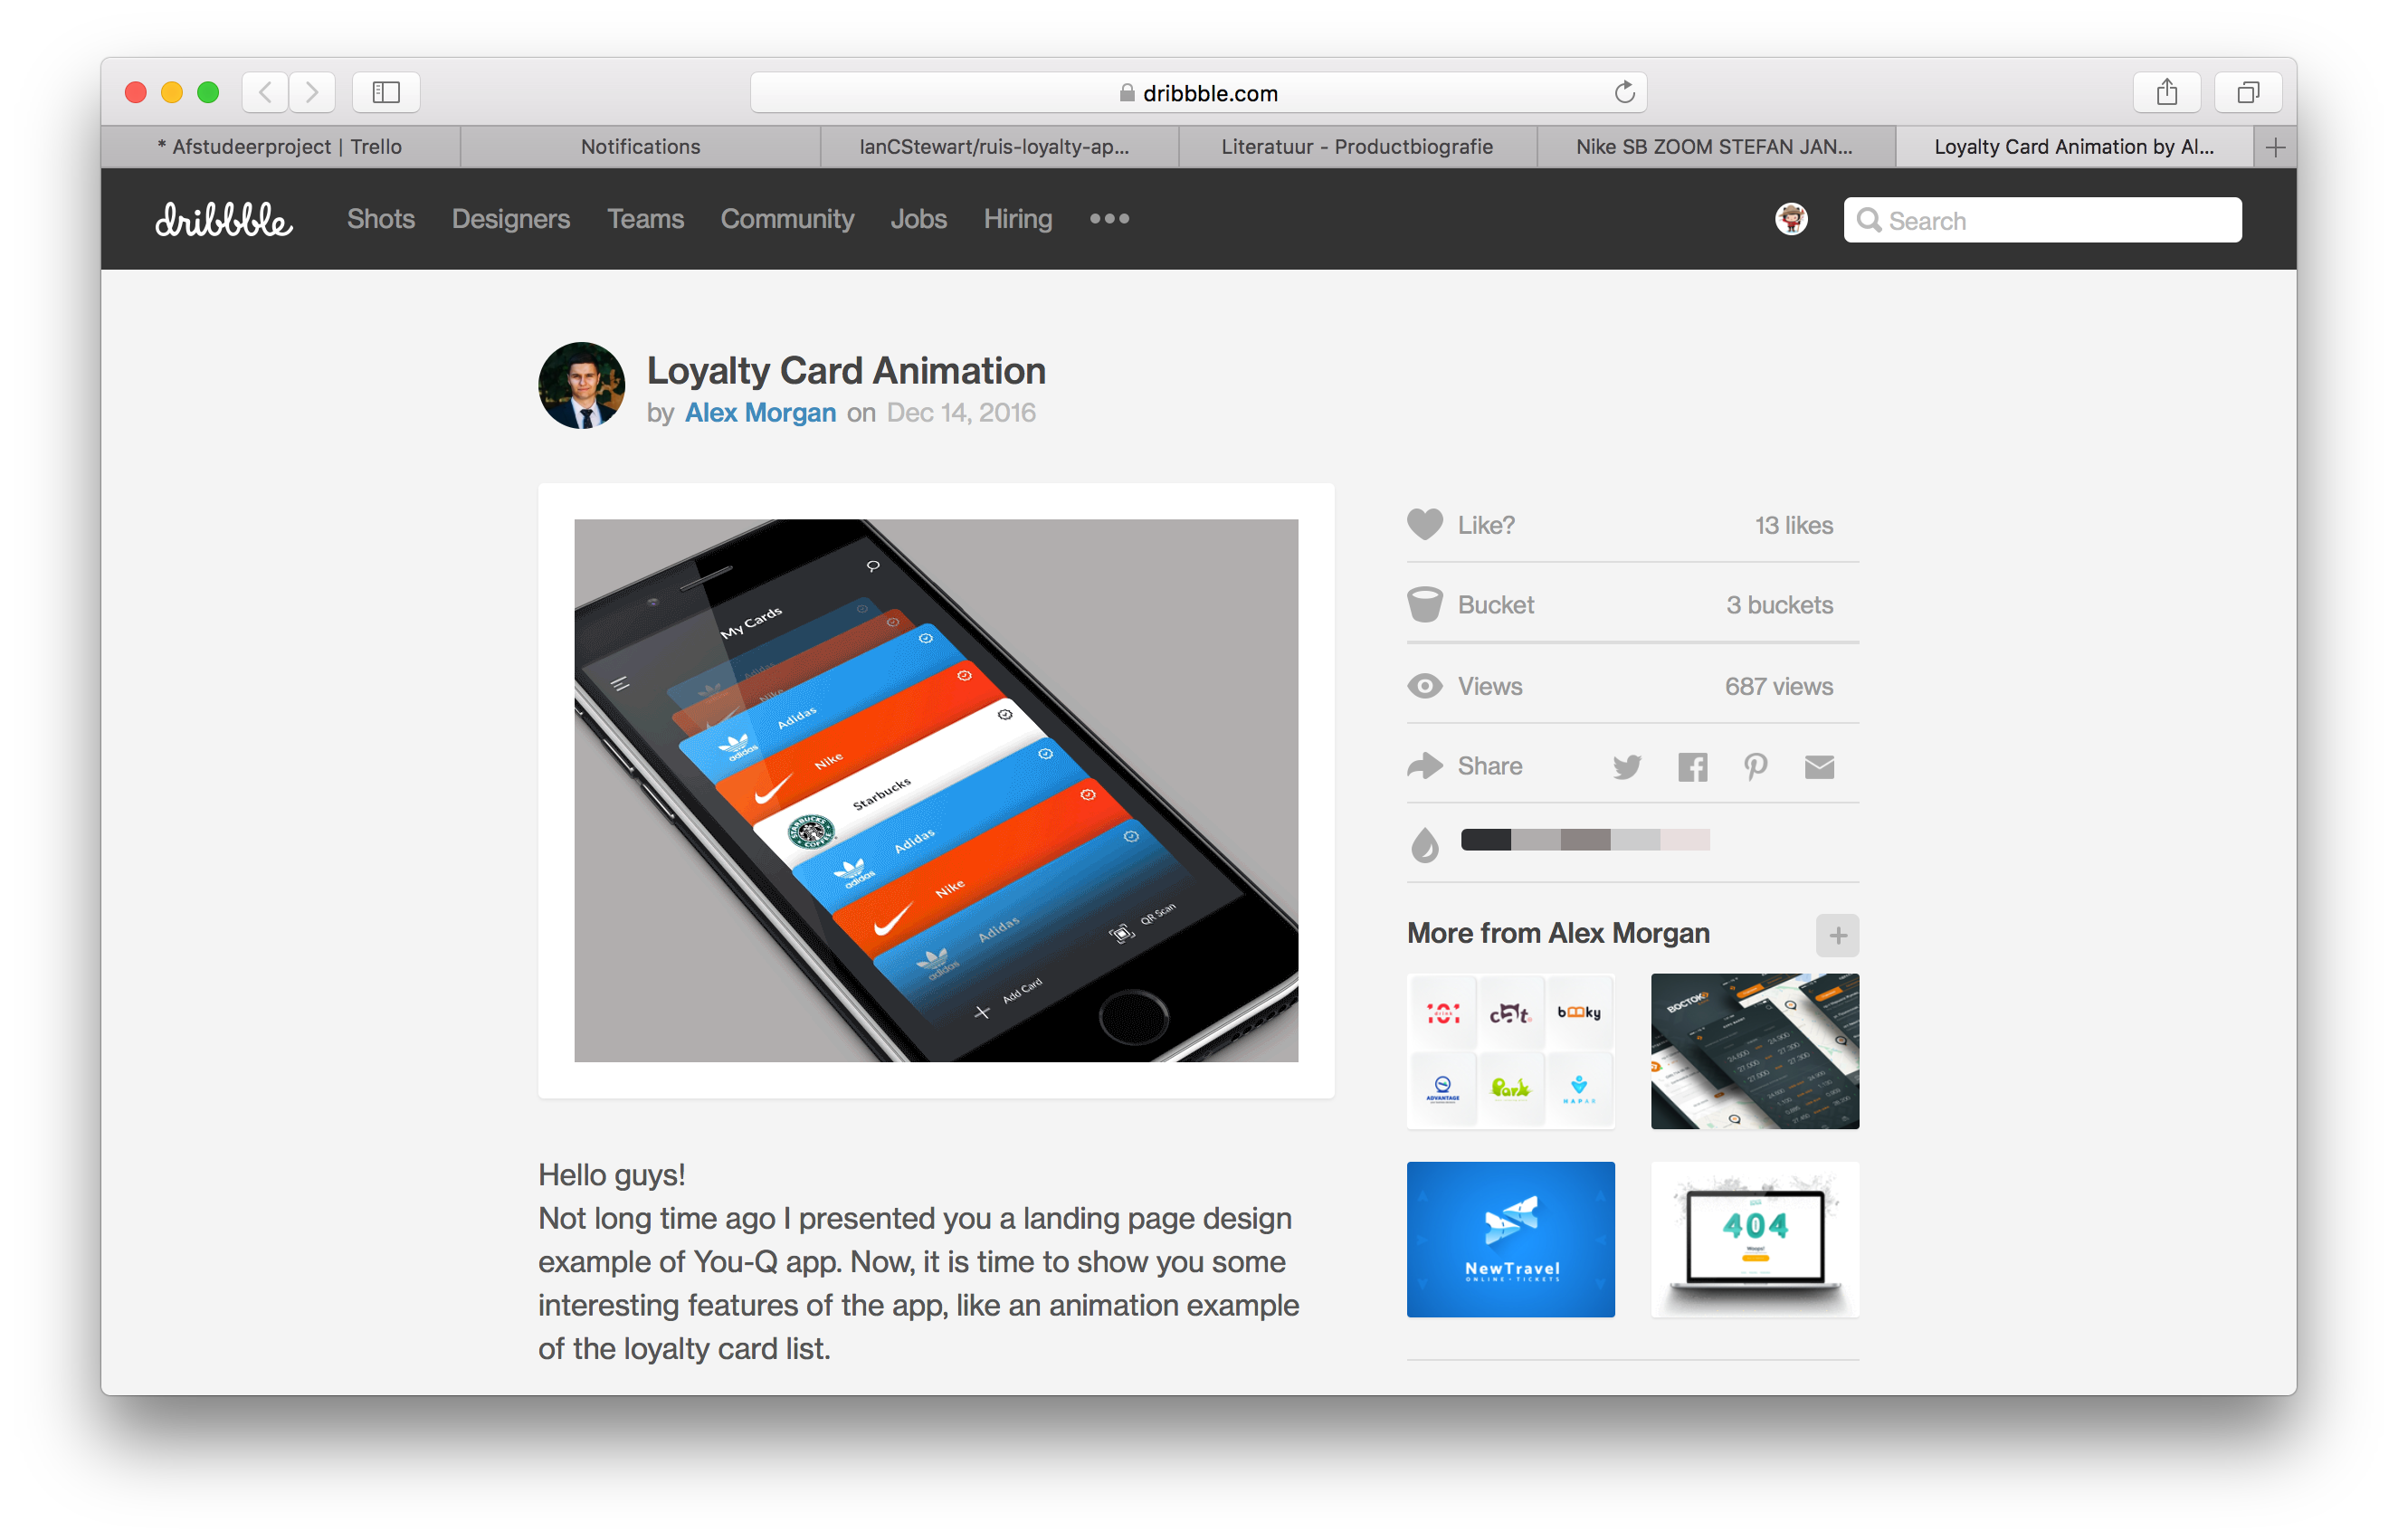Open the Community menu item
Viewport: 2398px width, 1540px height.
point(786,218)
